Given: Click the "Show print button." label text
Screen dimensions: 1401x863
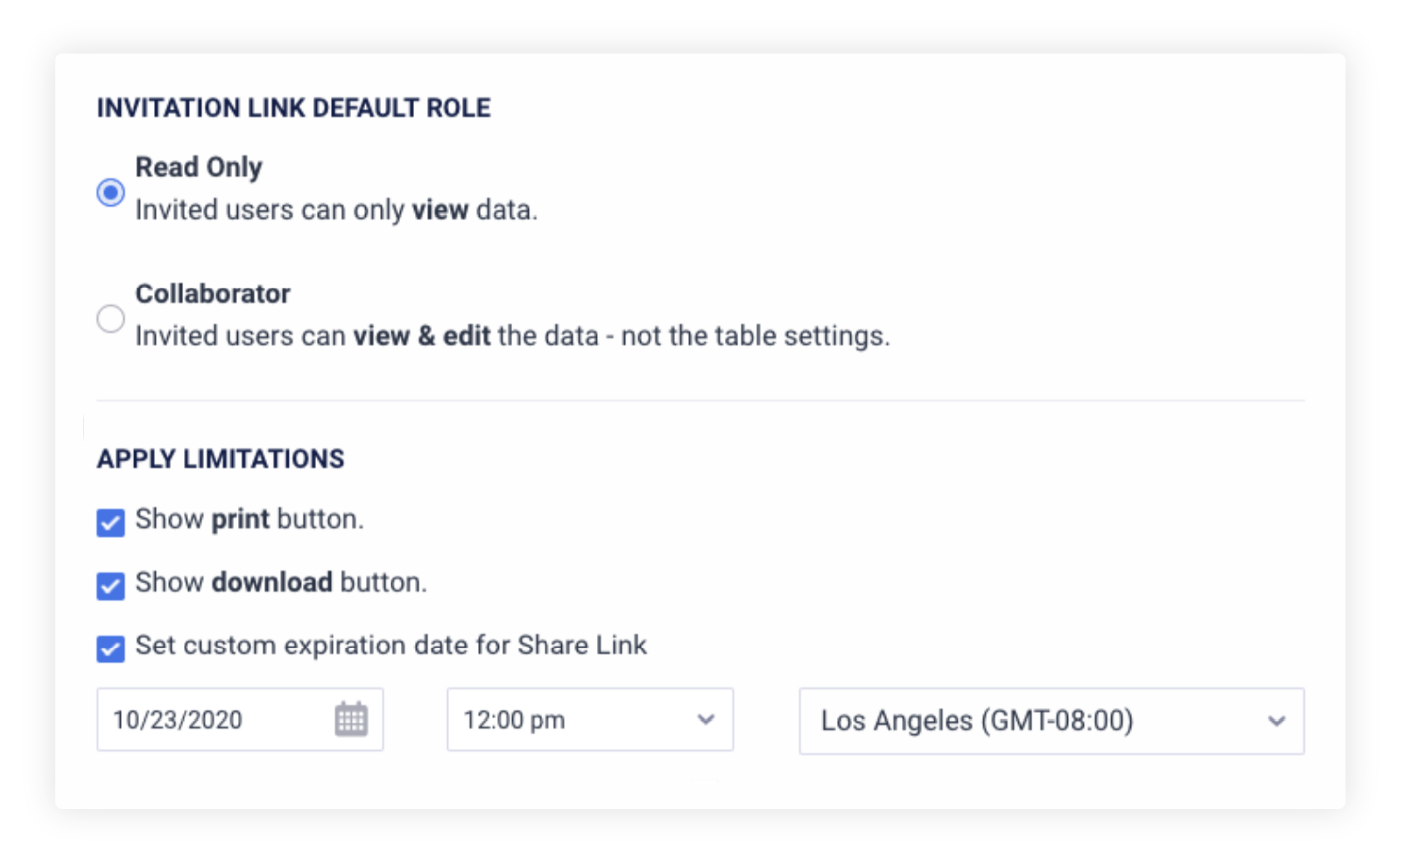Looking at the screenshot, I should (x=250, y=520).
